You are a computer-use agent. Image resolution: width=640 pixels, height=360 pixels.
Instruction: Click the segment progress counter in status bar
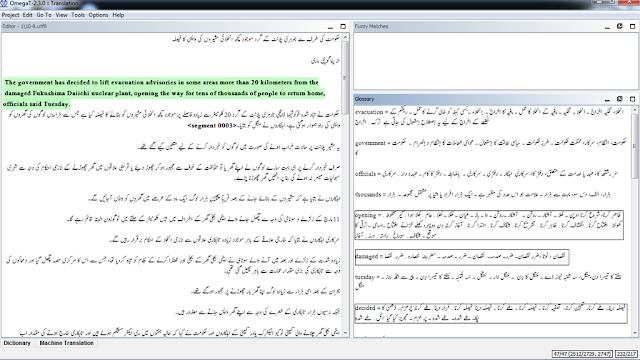point(582,354)
